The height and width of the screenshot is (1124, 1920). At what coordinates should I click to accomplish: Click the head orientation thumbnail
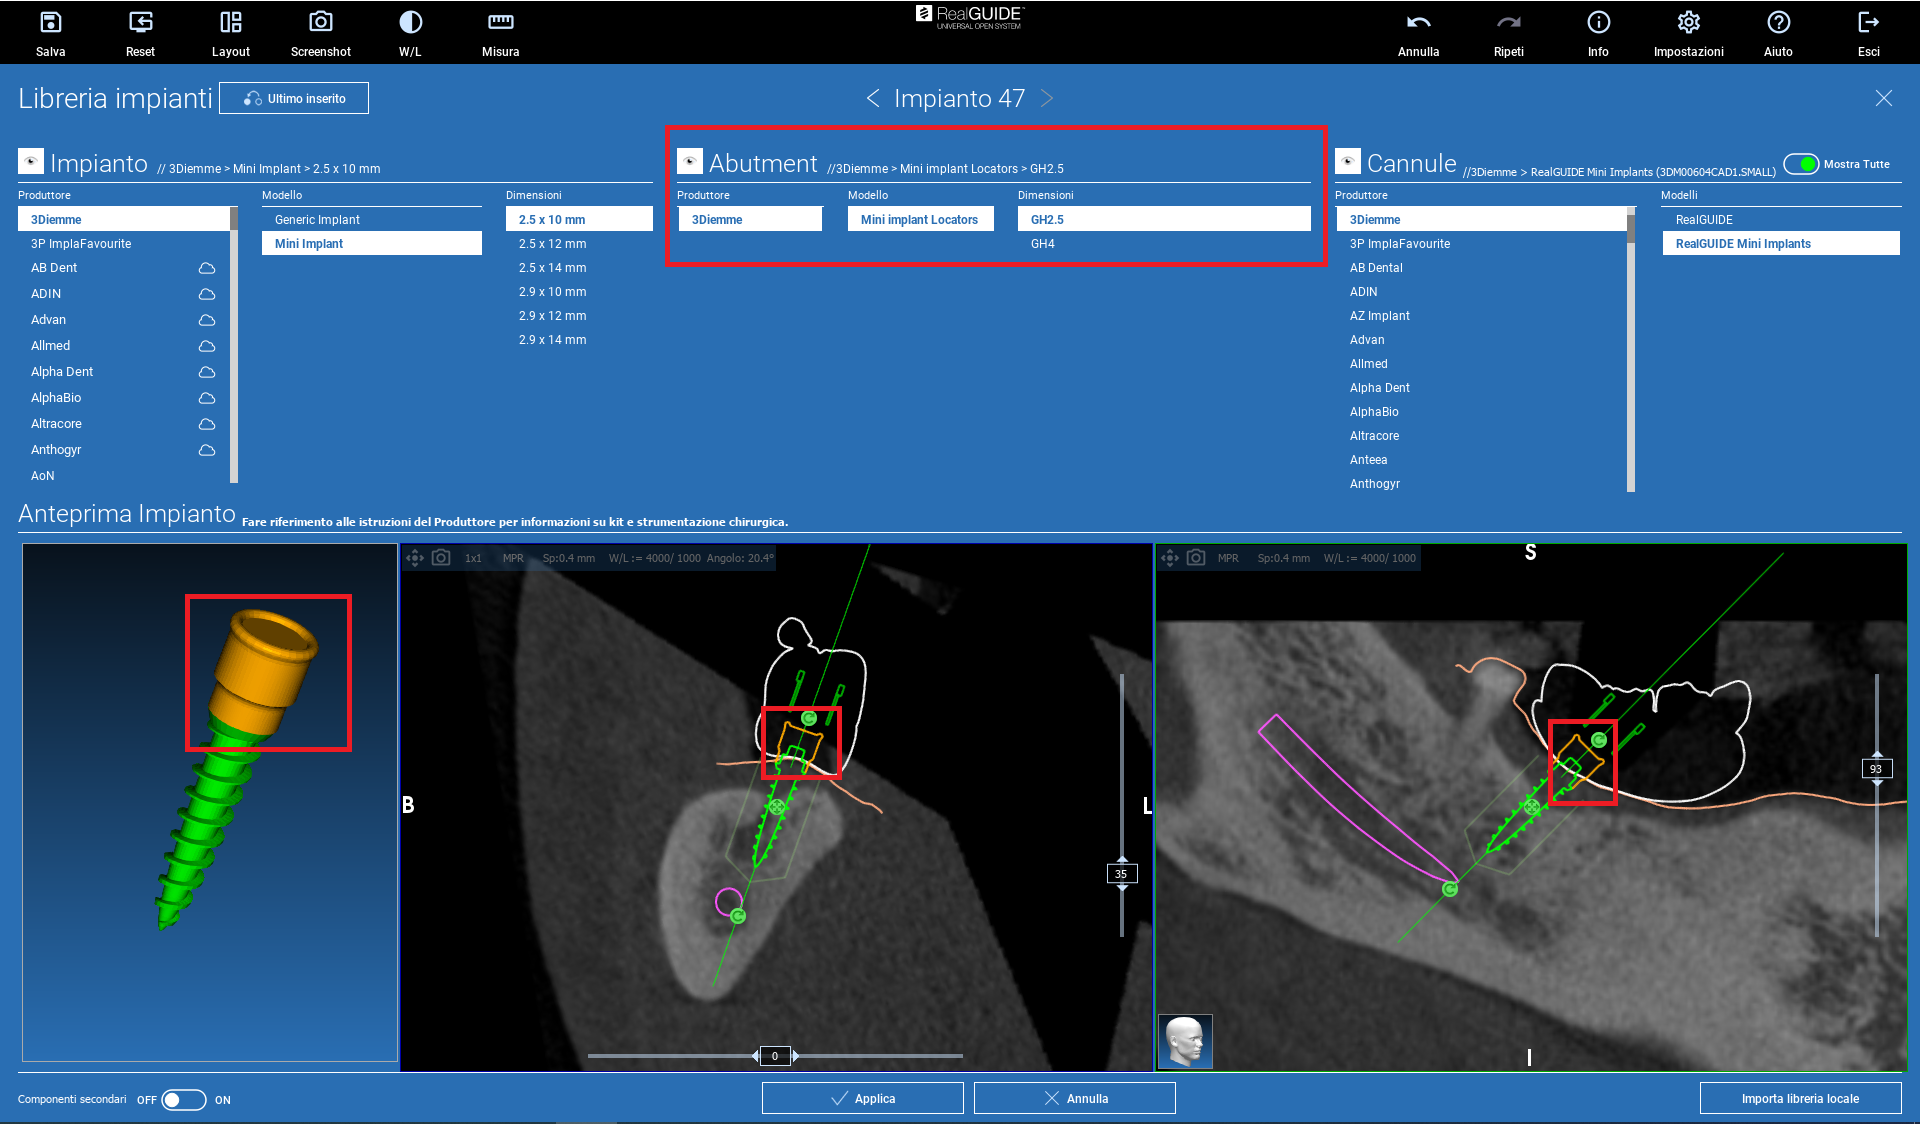point(1185,1041)
